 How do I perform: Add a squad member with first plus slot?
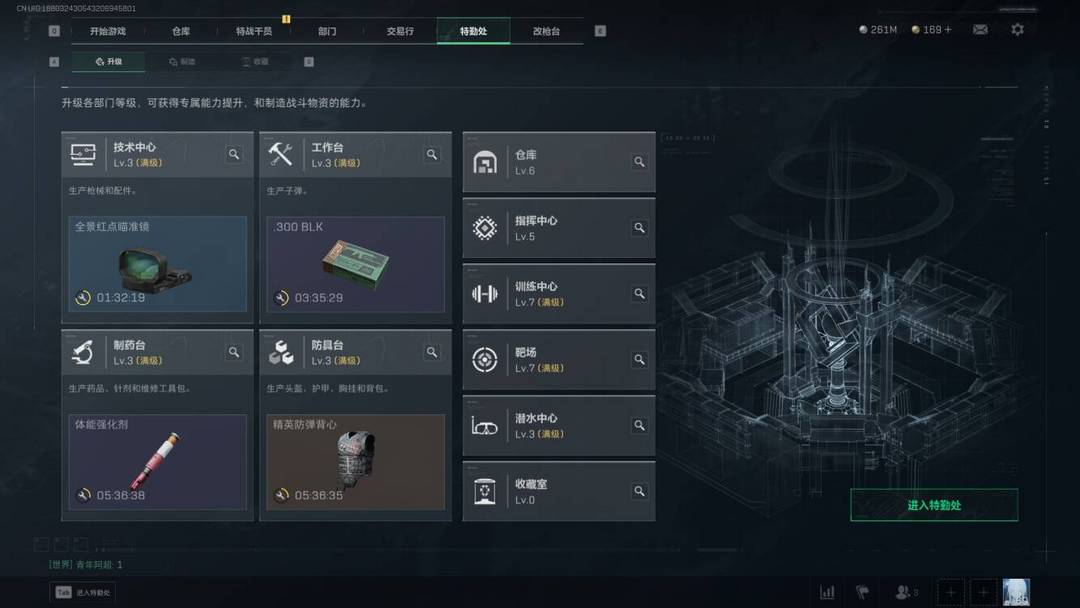[951, 592]
